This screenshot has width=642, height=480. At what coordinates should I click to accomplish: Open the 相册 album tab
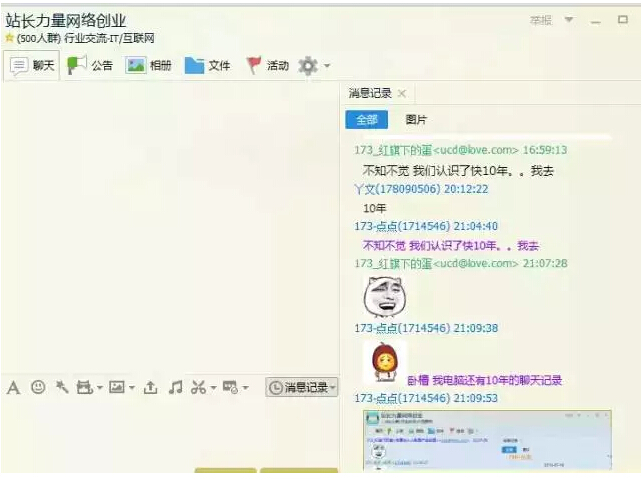149,66
